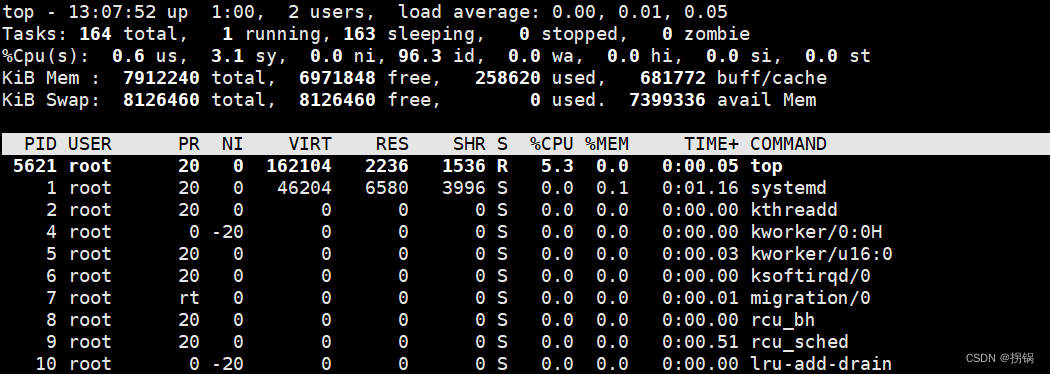Select the ksoftirqd/0 process name
Image resolution: width=1050 pixels, height=374 pixels.
(x=810, y=276)
